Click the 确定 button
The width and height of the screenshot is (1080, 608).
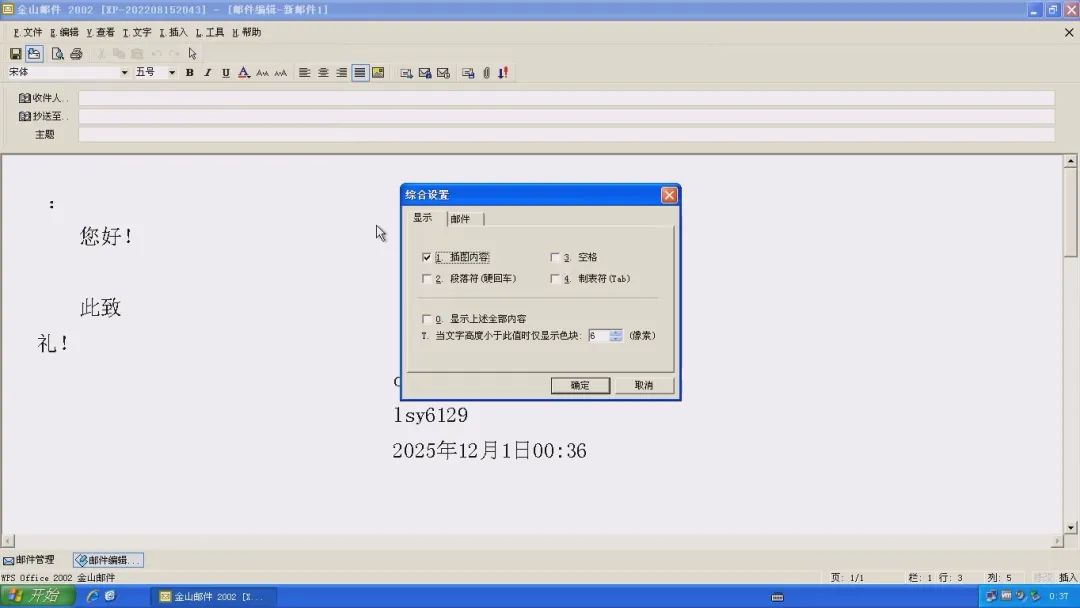[580, 385]
